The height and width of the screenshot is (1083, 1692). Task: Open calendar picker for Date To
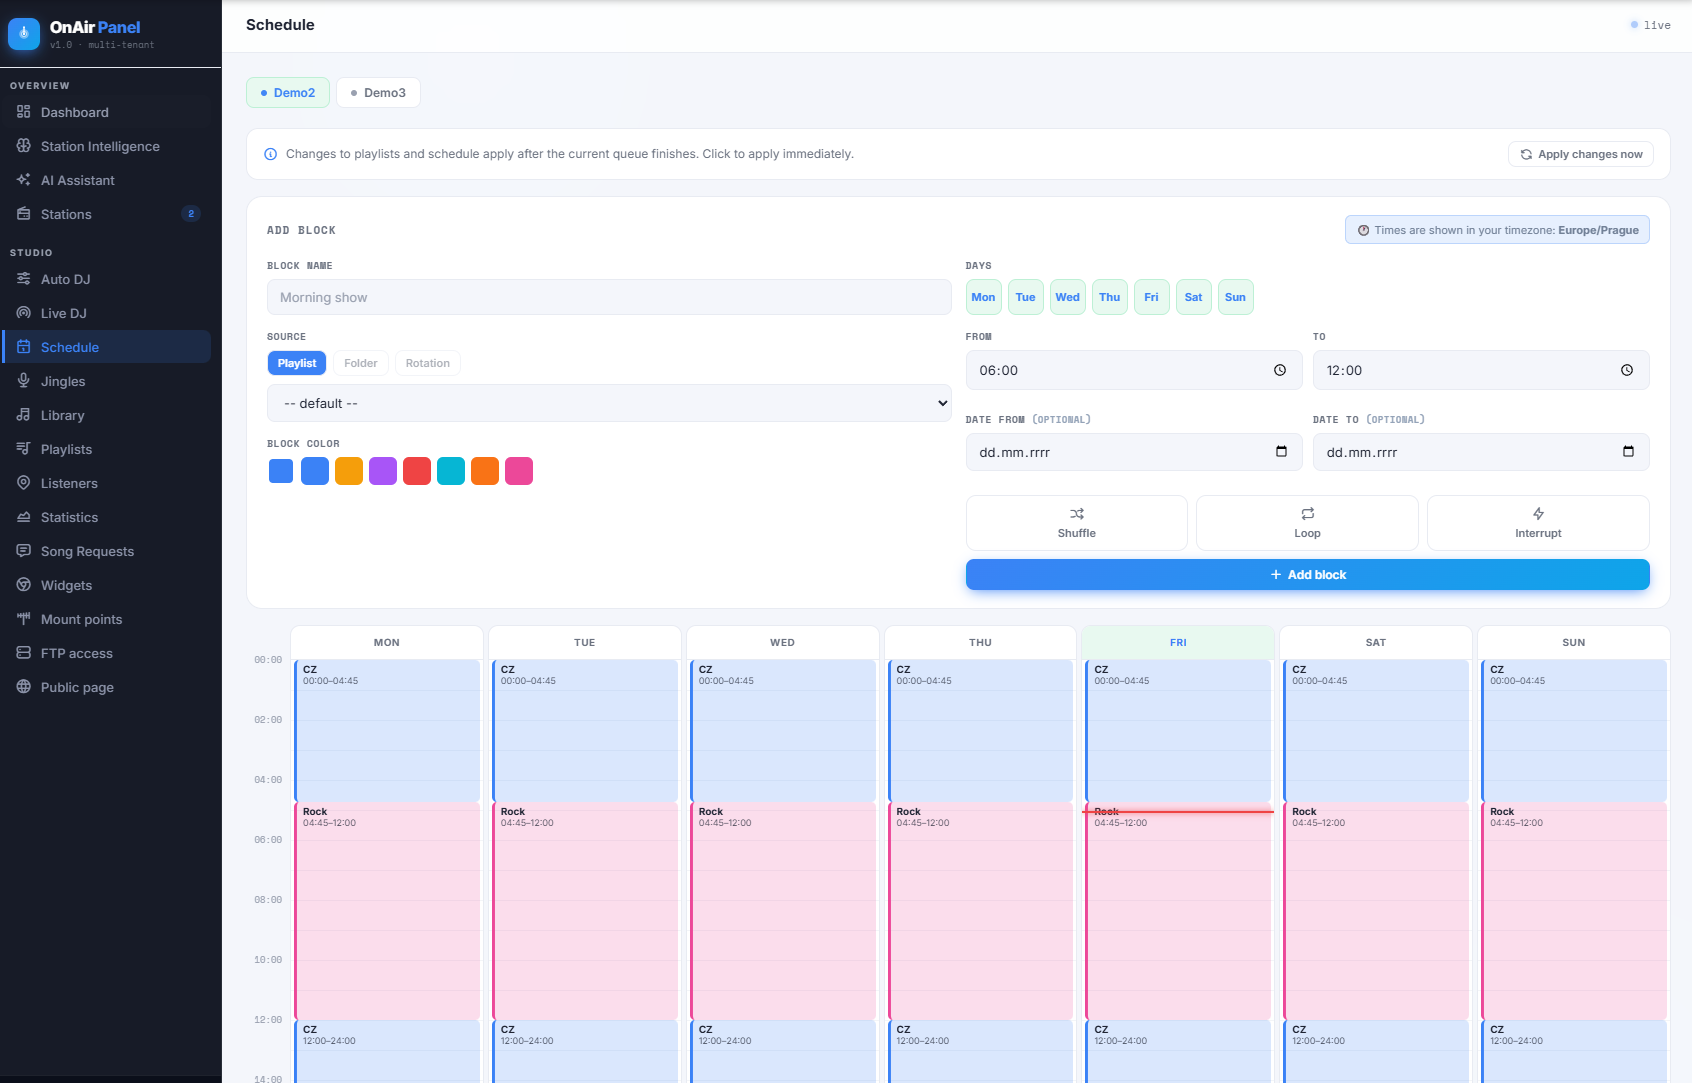point(1628,452)
